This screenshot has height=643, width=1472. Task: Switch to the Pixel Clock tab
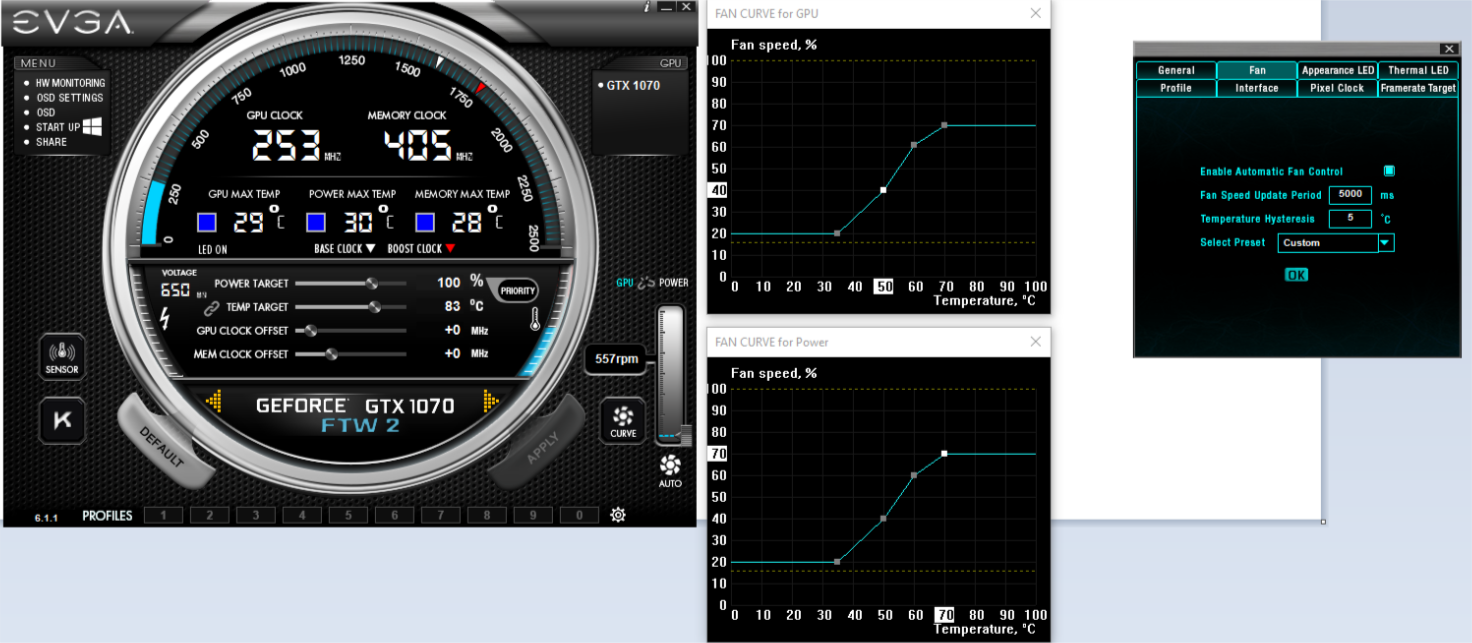(x=1338, y=88)
